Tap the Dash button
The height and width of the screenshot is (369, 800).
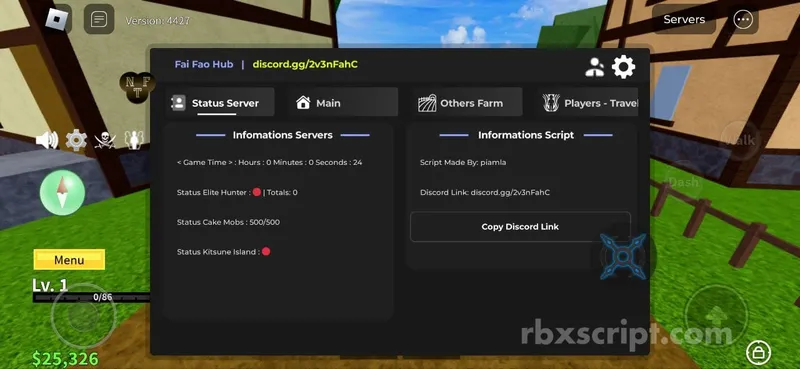tap(684, 182)
